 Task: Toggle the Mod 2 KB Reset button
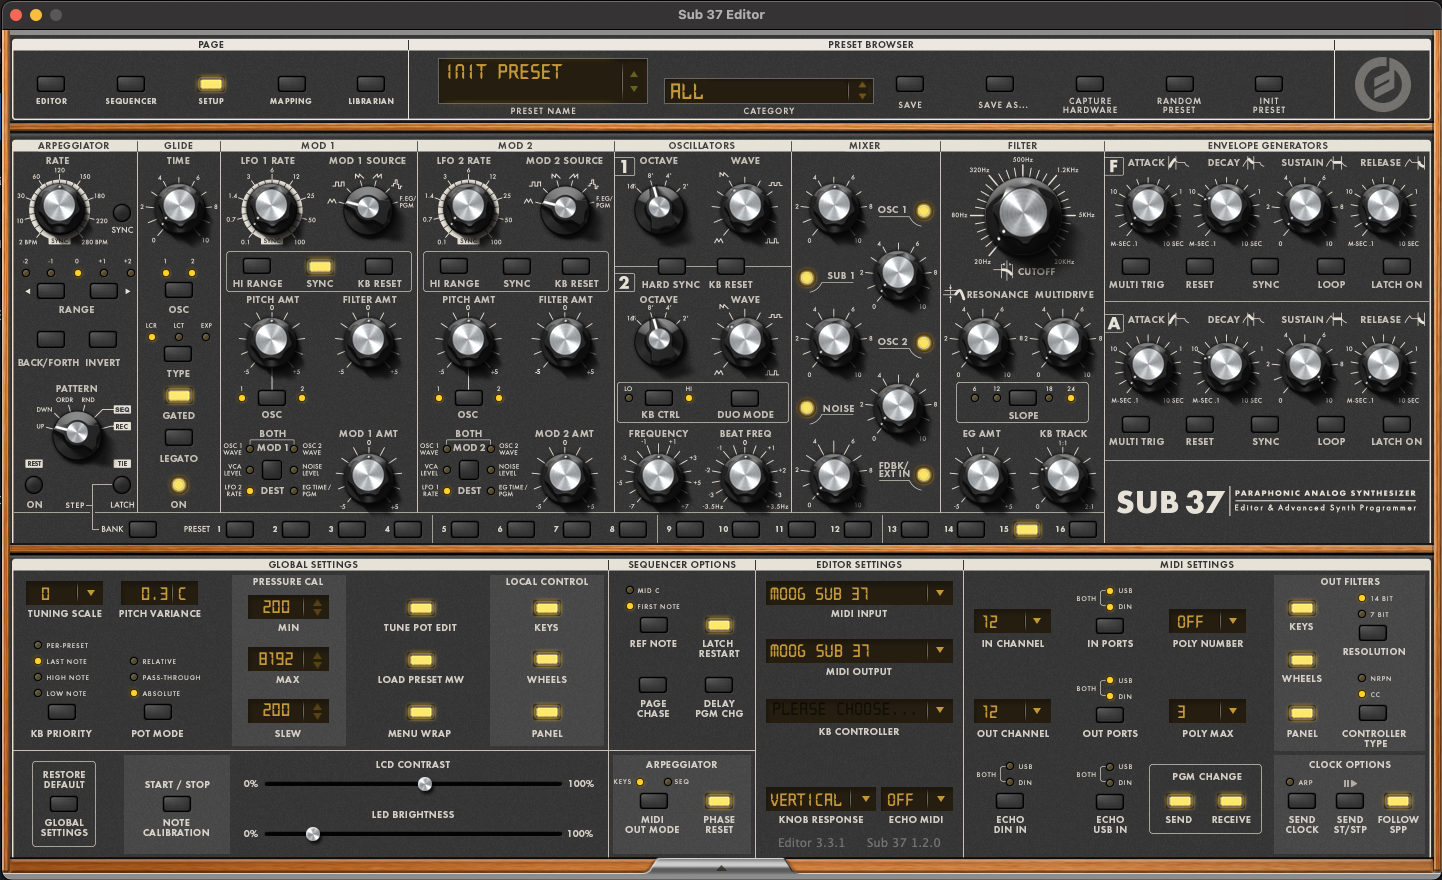pyautogui.click(x=576, y=267)
